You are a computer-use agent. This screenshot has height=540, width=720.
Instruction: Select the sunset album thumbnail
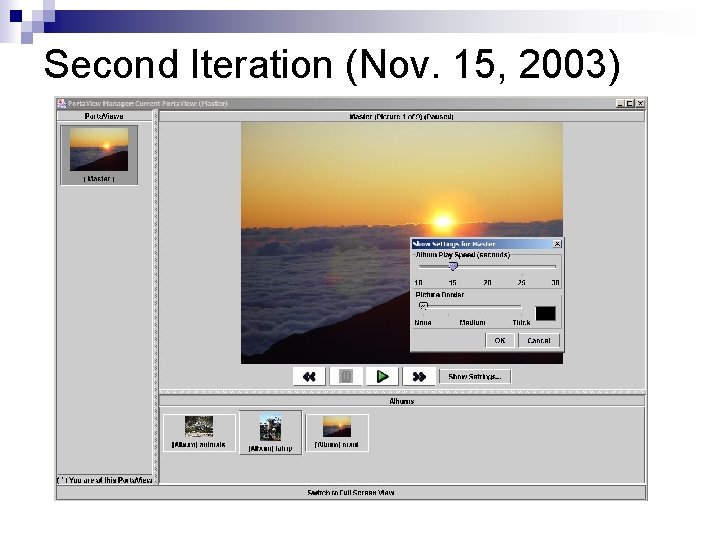click(x=337, y=433)
